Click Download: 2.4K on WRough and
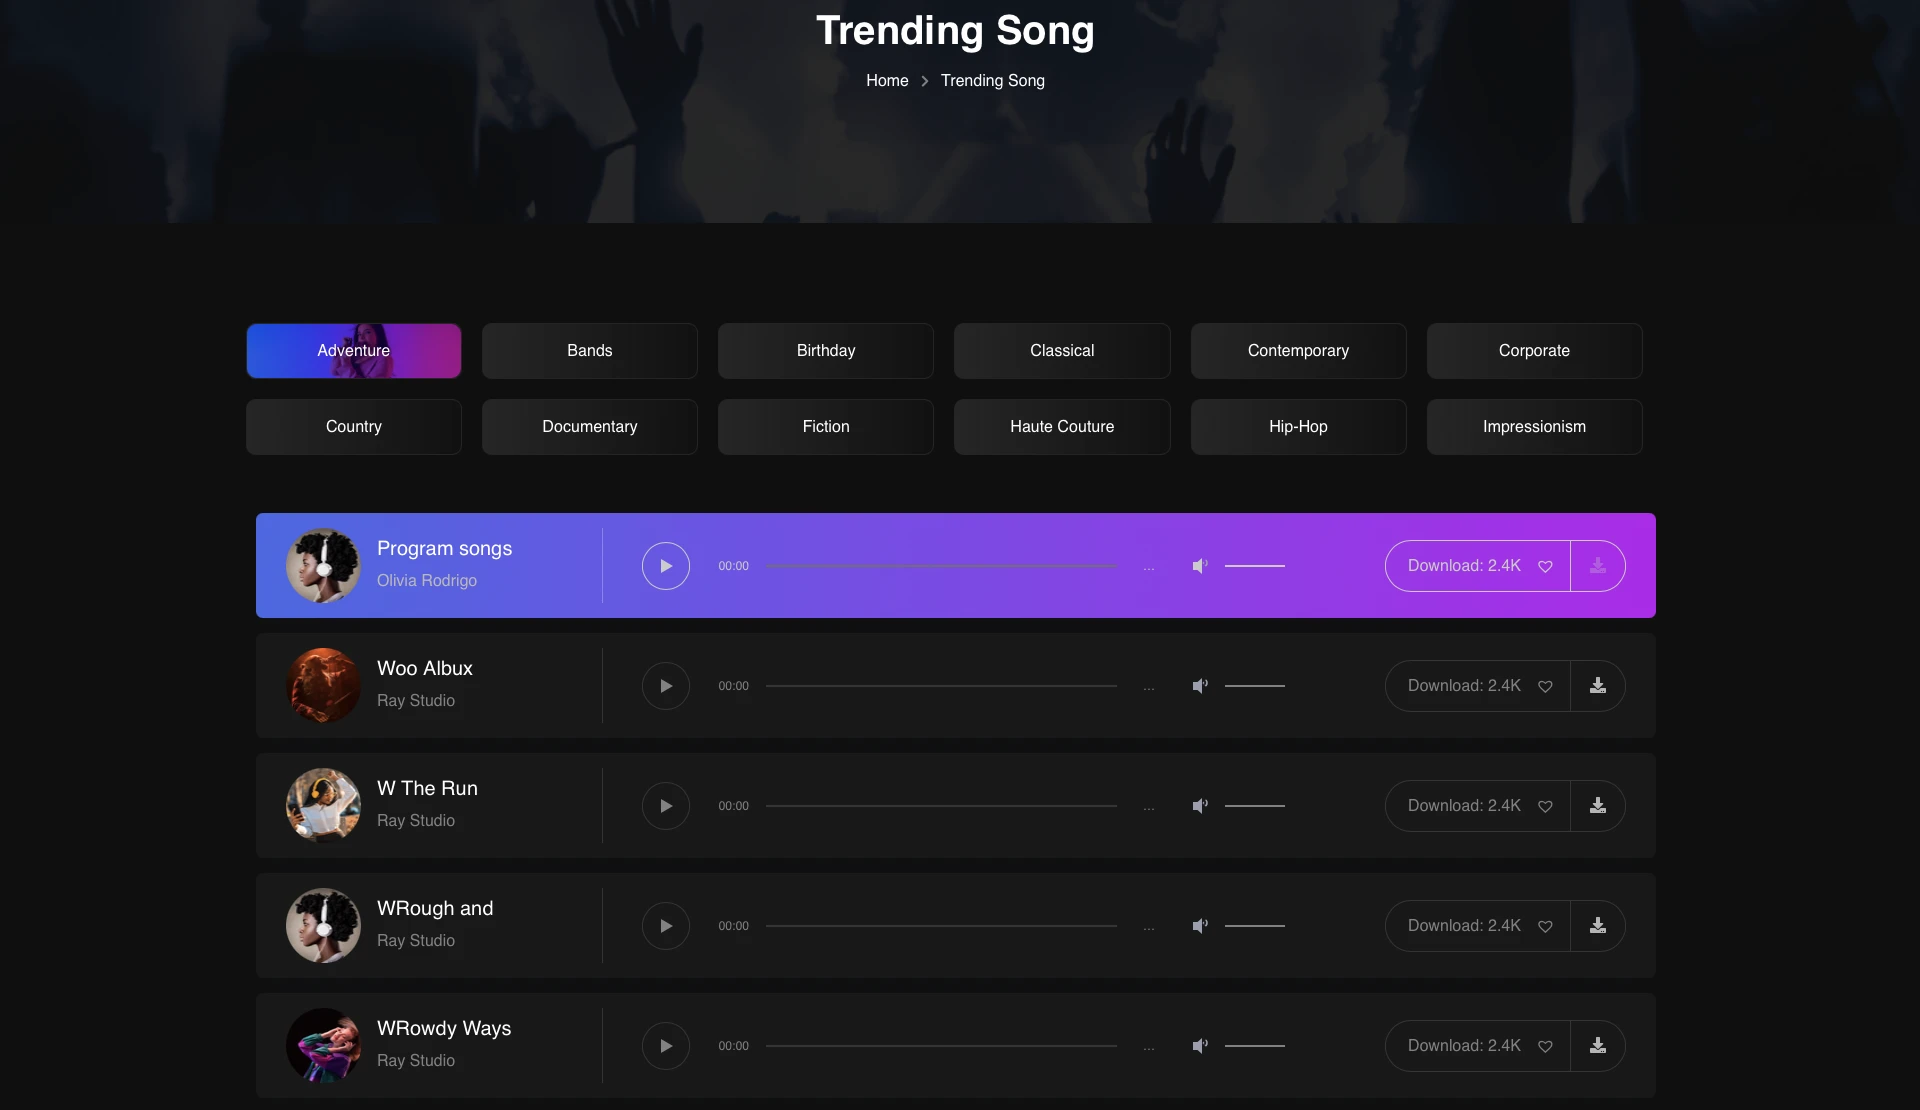1920x1110 pixels. point(1464,926)
